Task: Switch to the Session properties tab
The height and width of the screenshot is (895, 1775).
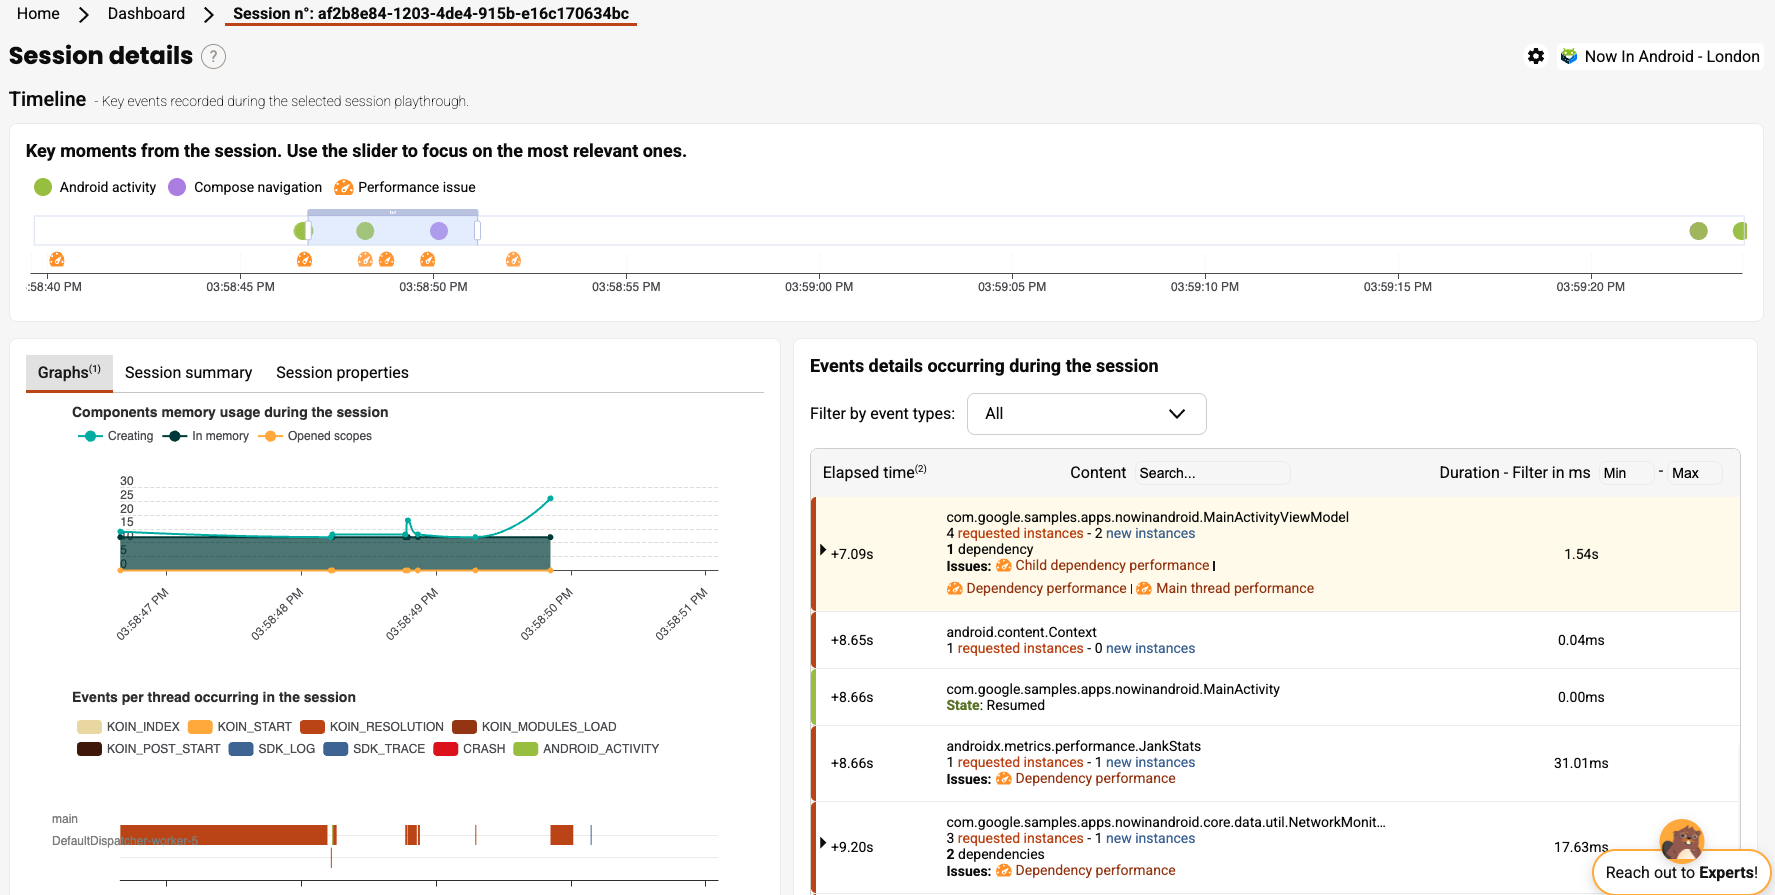Action: (342, 373)
